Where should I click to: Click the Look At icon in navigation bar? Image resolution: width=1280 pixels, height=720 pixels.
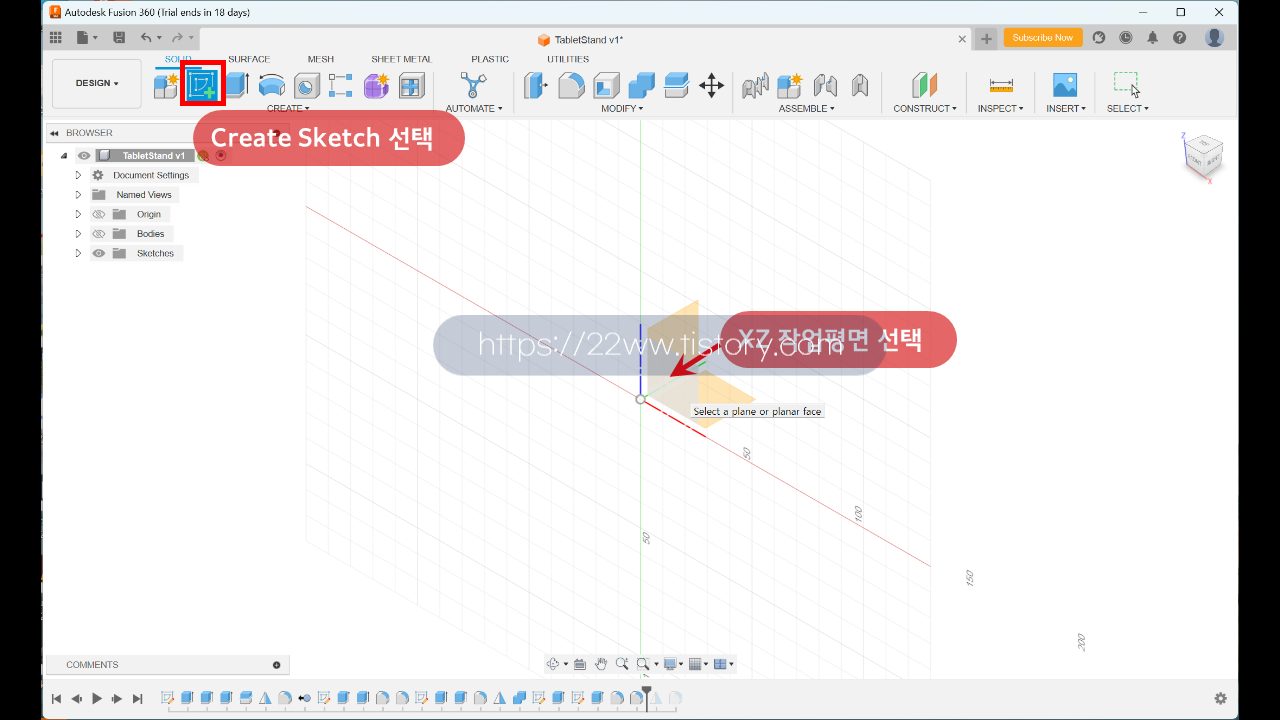579,664
